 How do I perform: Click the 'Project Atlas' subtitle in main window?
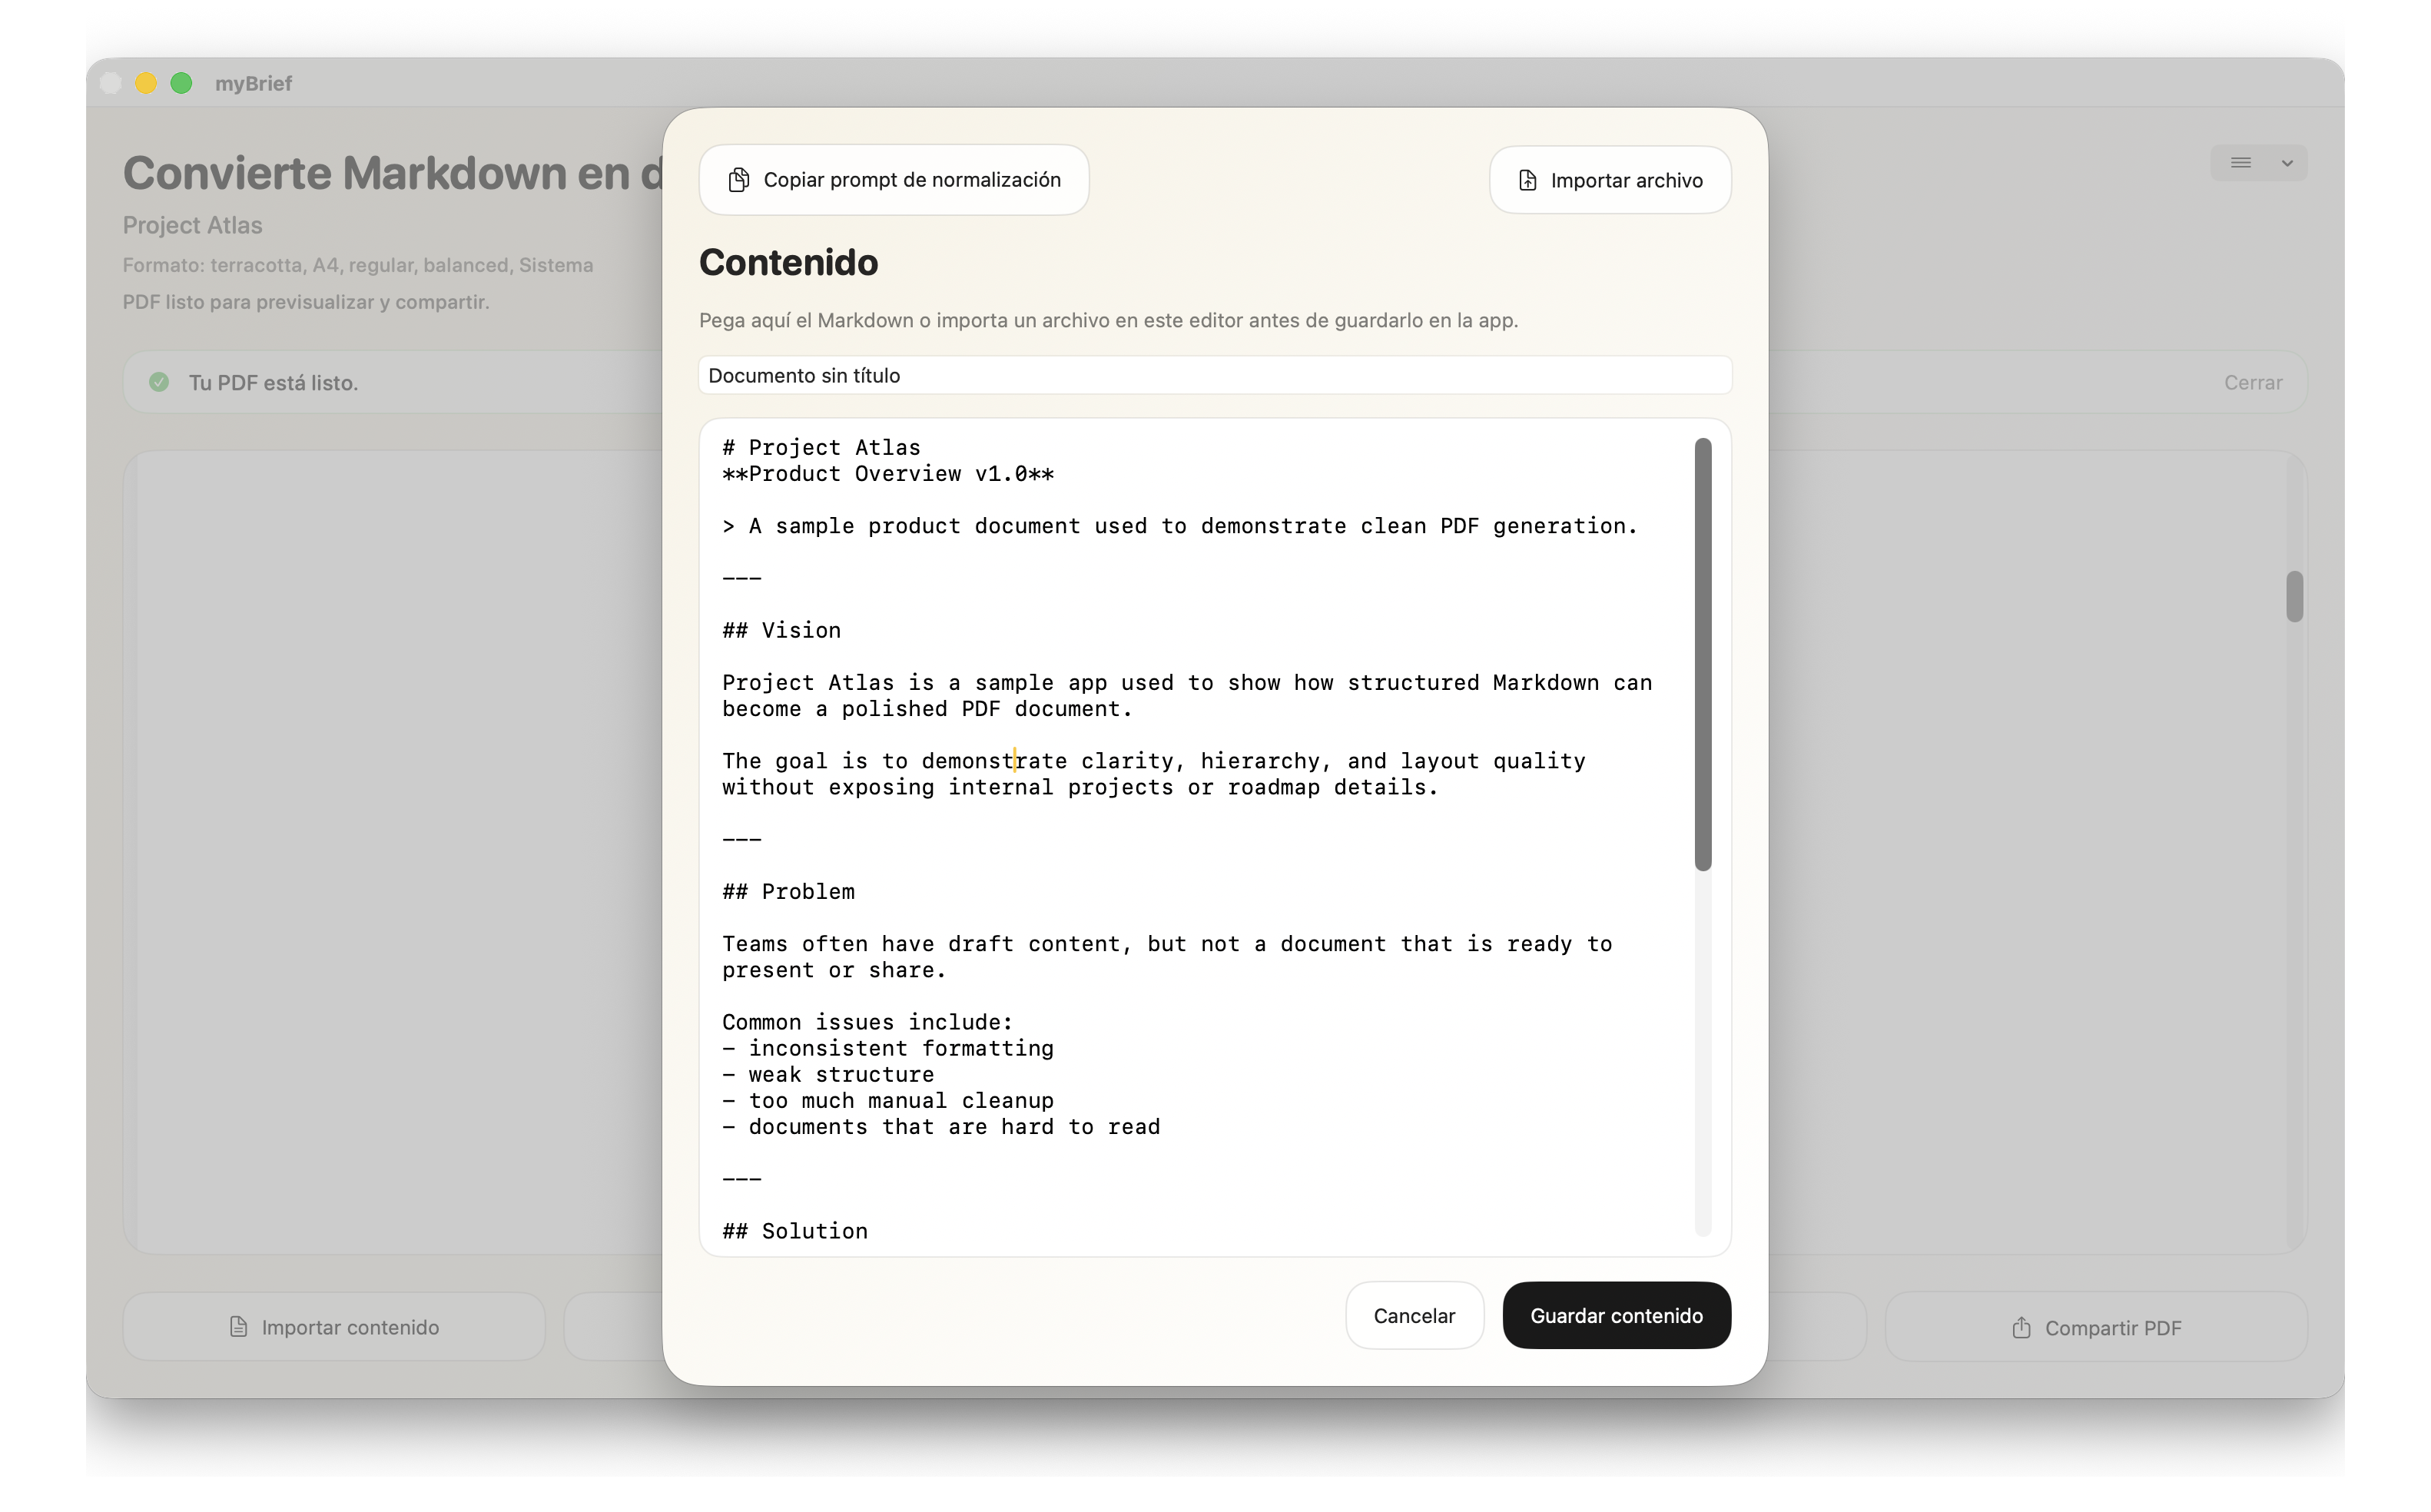coord(192,225)
